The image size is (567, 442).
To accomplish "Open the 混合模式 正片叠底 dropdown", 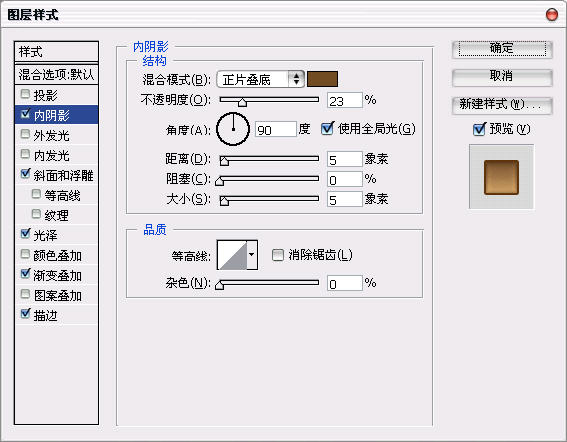I will click(260, 79).
